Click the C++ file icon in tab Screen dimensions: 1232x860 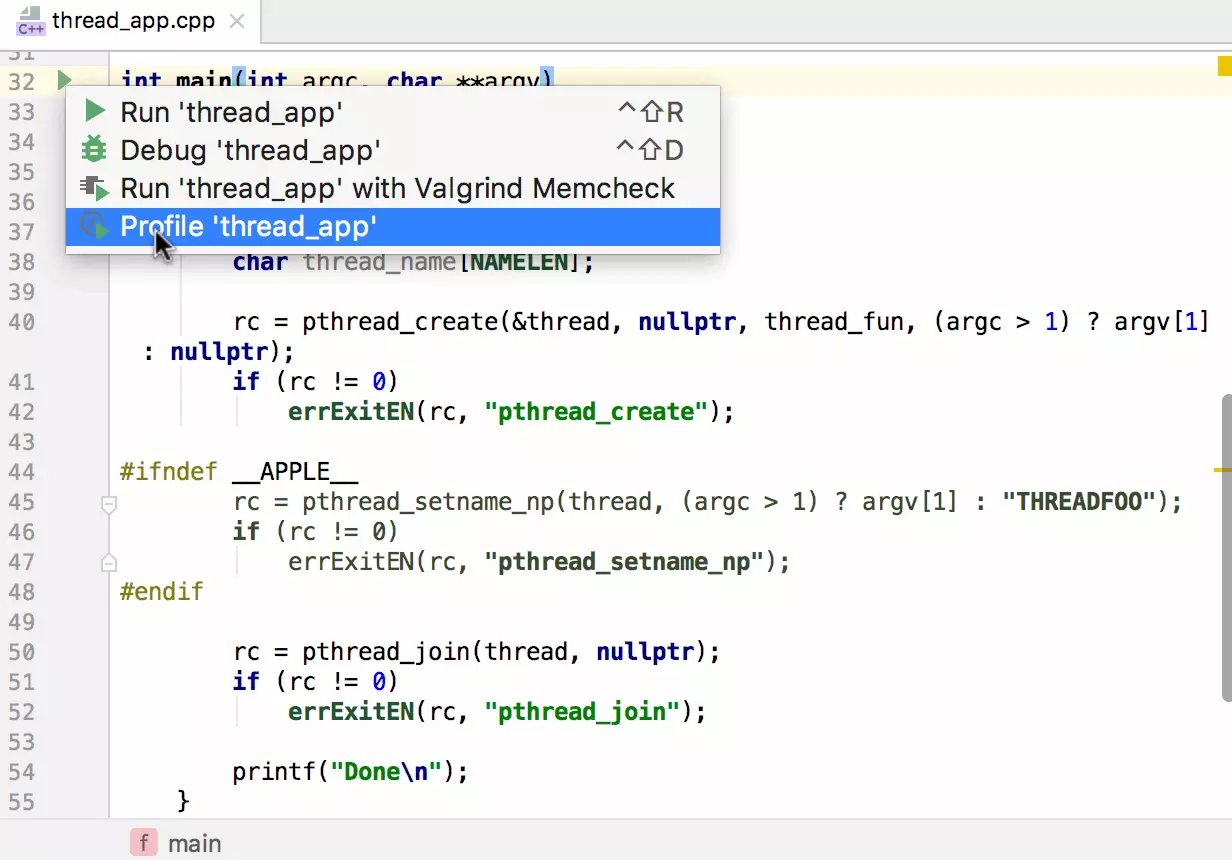click(30, 21)
